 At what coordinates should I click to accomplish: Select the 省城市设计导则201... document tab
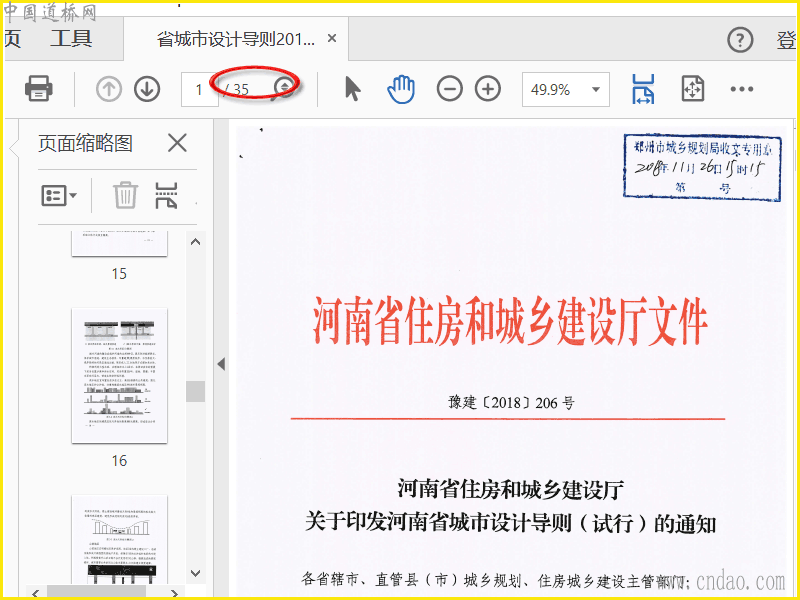click(x=236, y=39)
